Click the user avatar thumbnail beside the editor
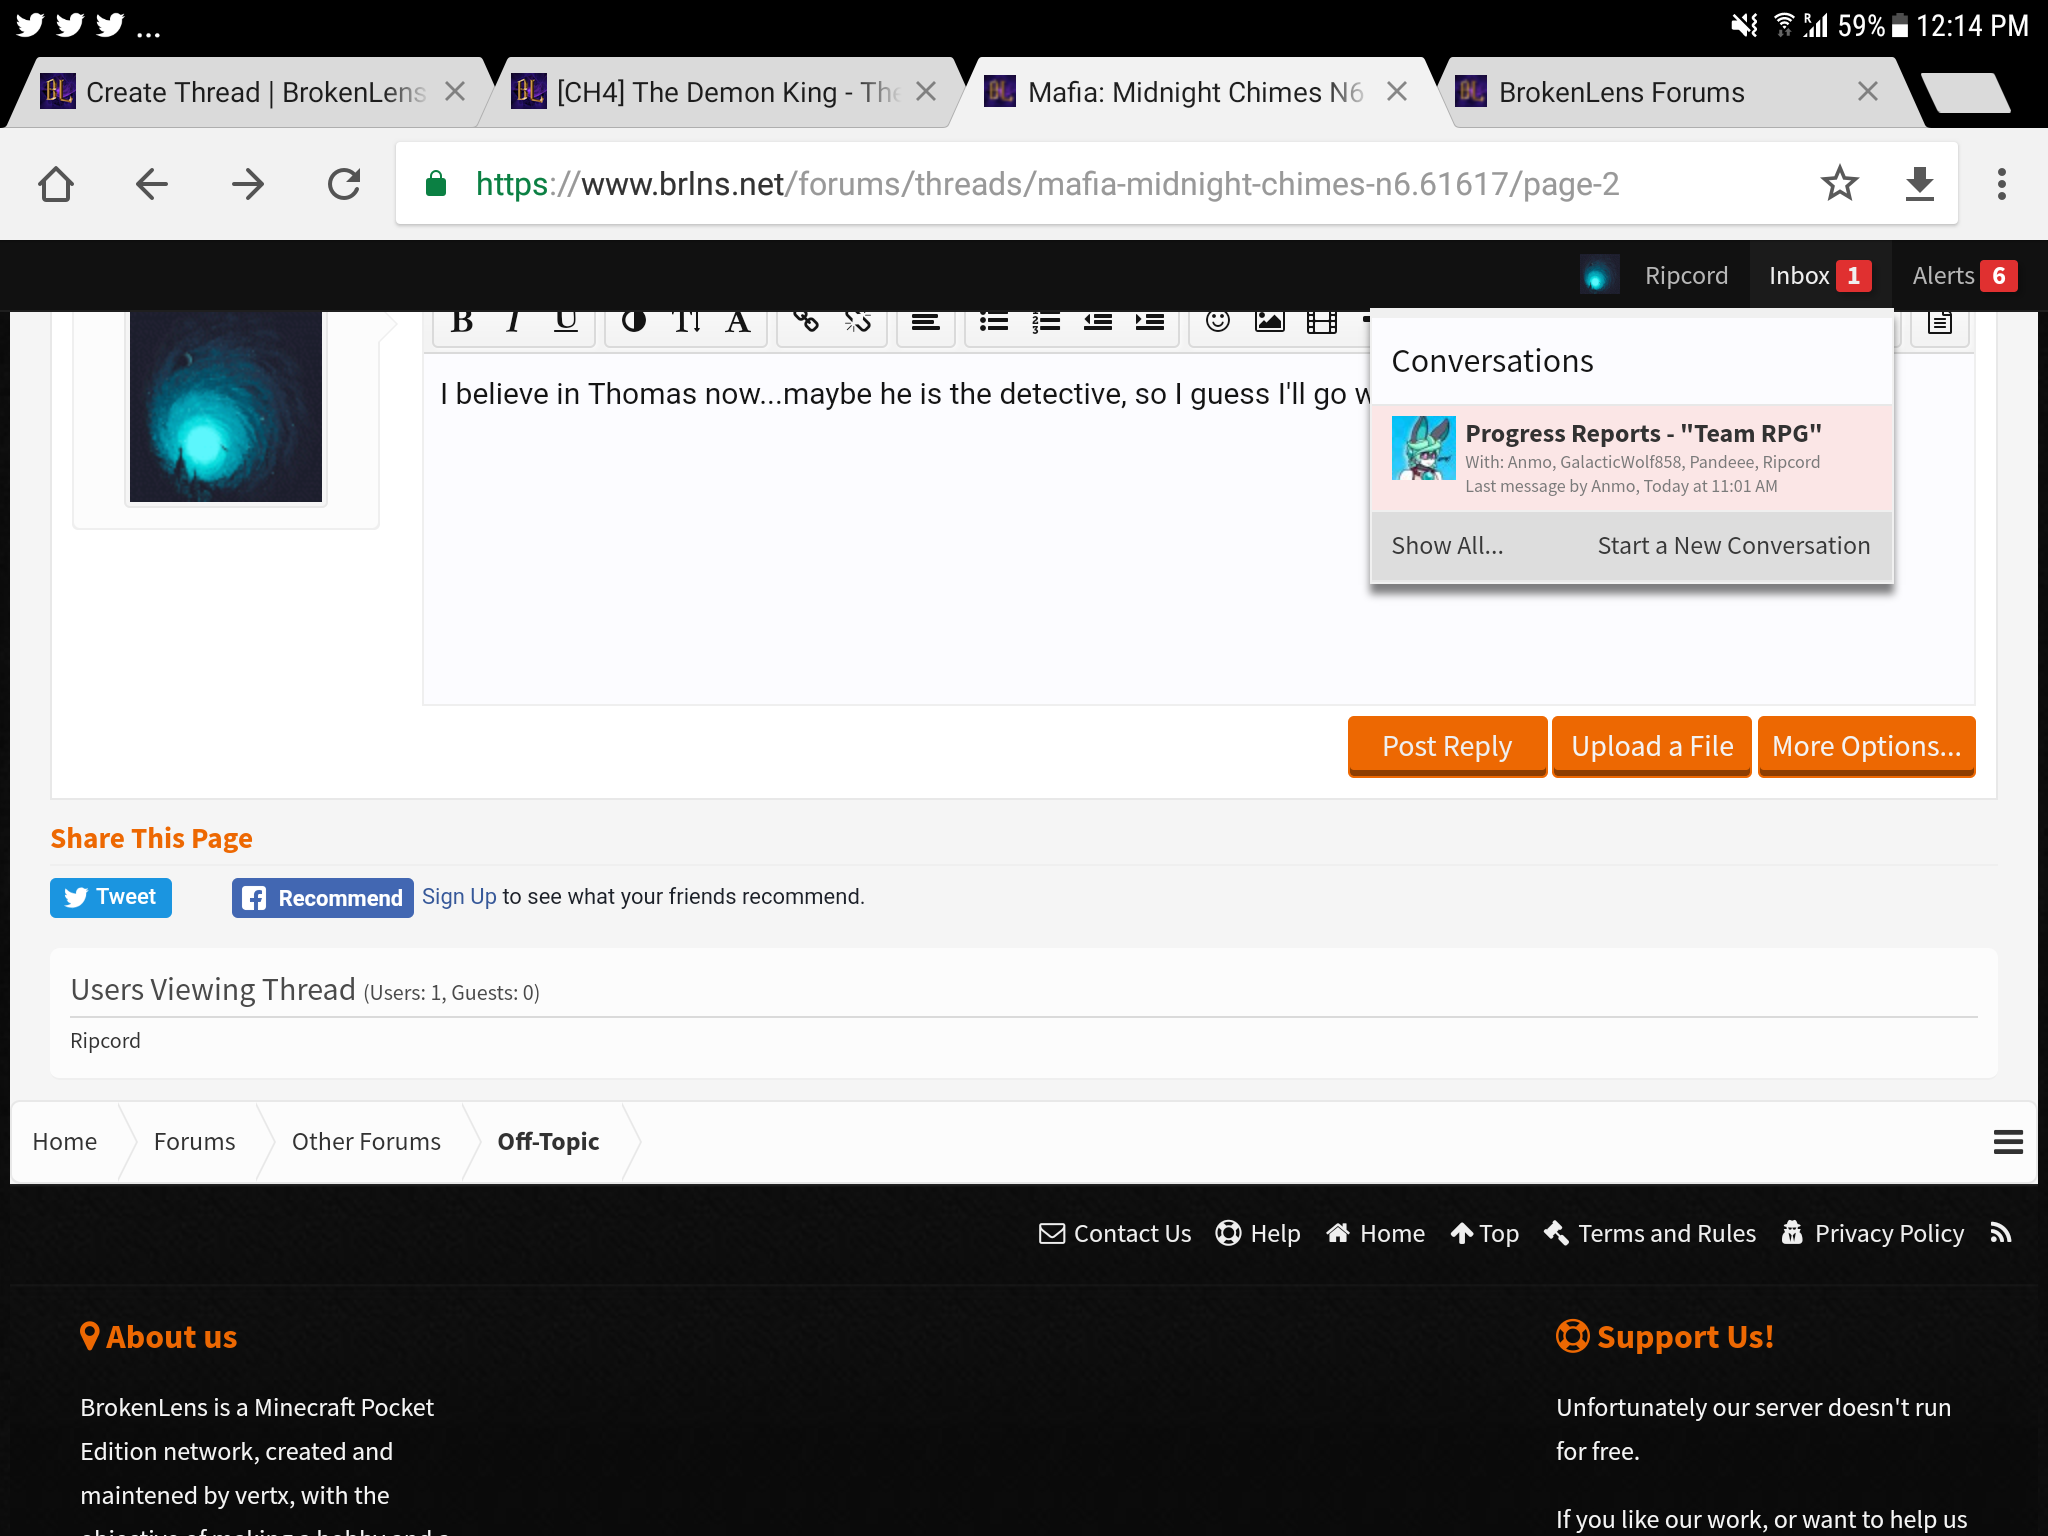This screenshot has width=2048, height=1536. 226,406
